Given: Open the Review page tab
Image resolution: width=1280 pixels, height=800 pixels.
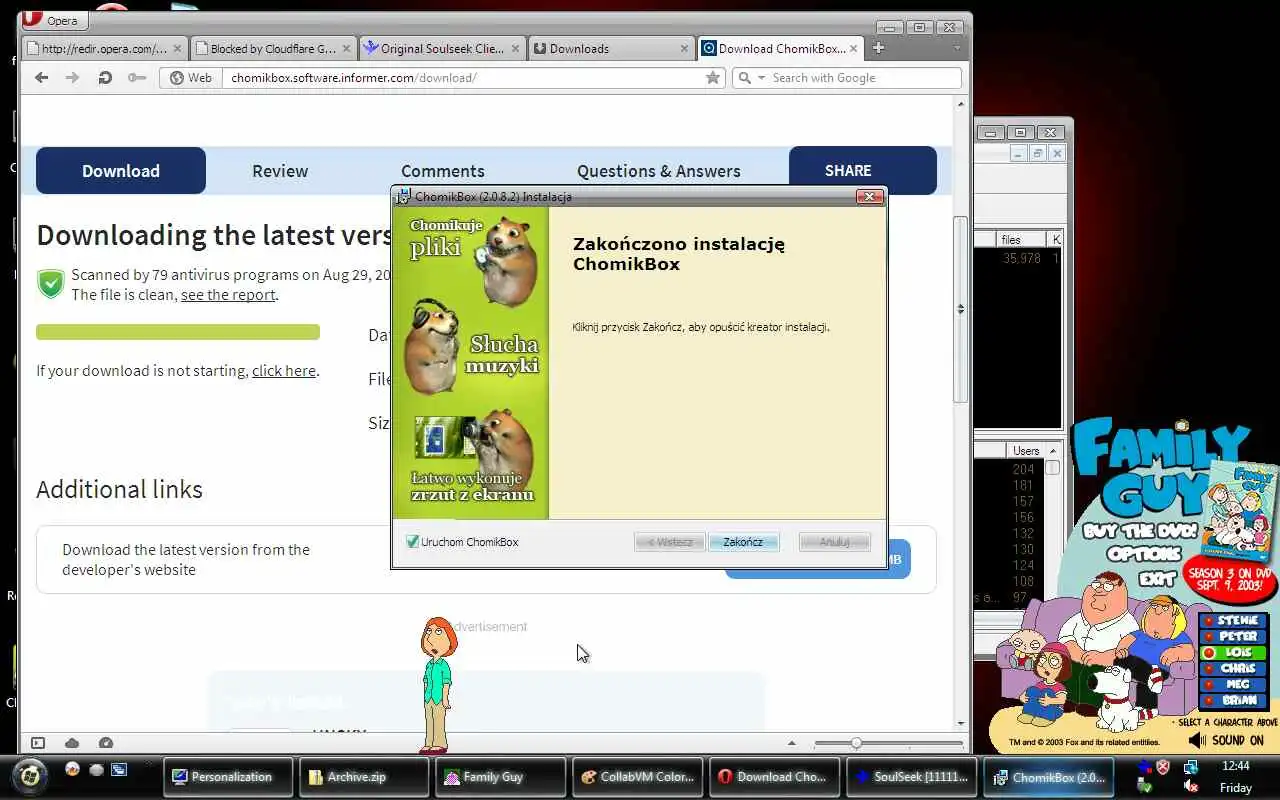Looking at the screenshot, I should coord(280,171).
